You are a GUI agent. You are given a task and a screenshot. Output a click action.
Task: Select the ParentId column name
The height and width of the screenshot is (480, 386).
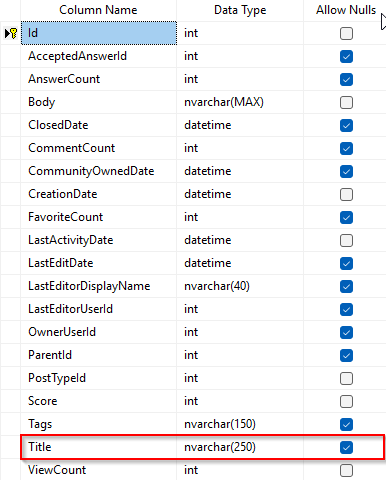pos(99,355)
